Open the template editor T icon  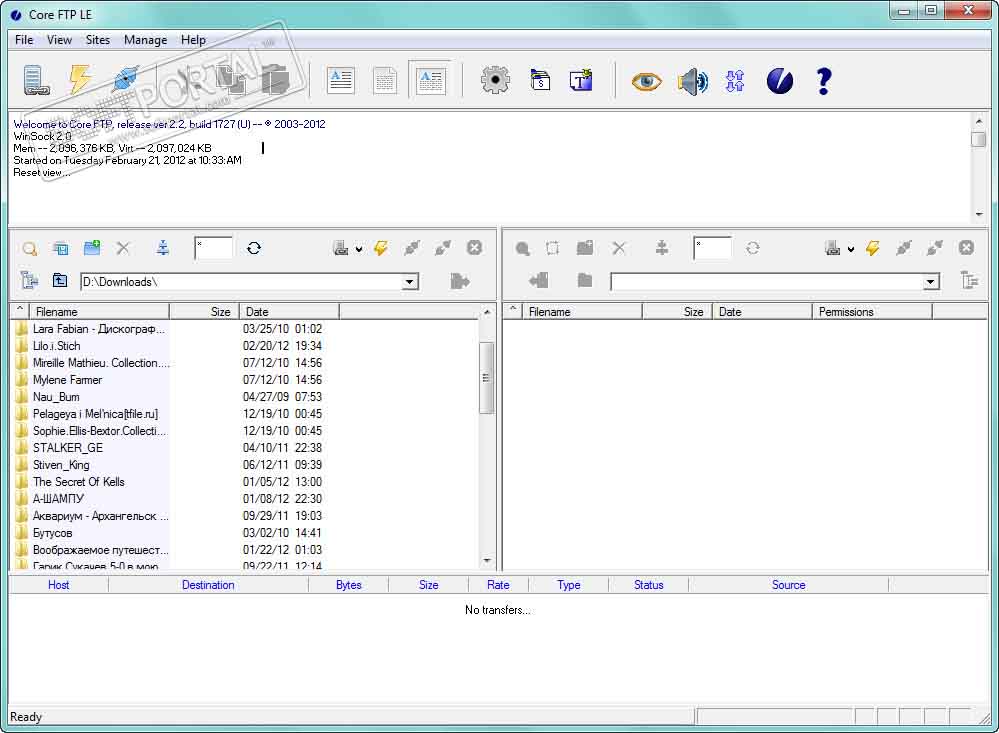pyautogui.click(x=581, y=80)
